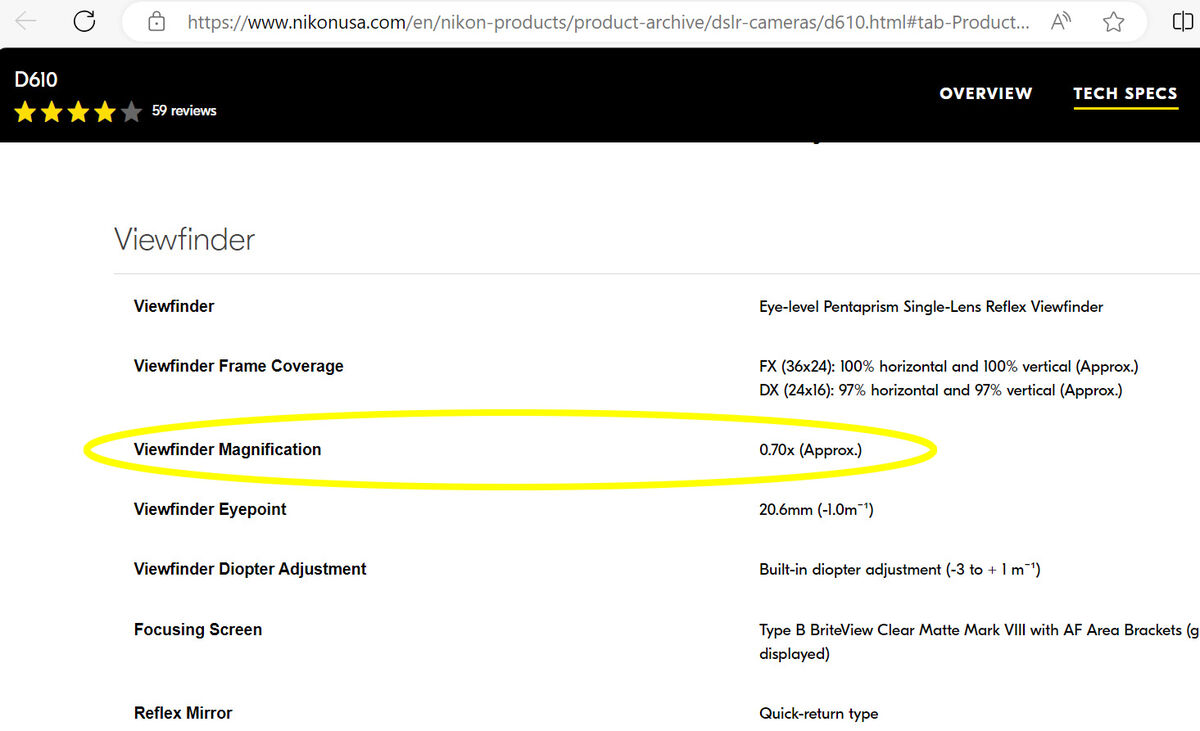This screenshot has width=1200, height=731.
Task: Select the Viewfinder Magnification label
Action: (x=228, y=449)
